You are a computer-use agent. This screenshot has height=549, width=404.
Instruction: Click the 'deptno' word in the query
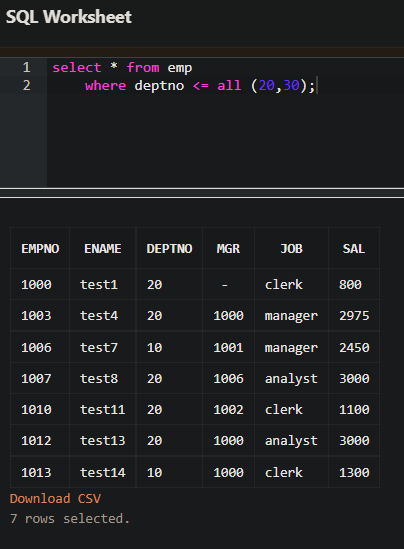pyautogui.click(x=159, y=86)
